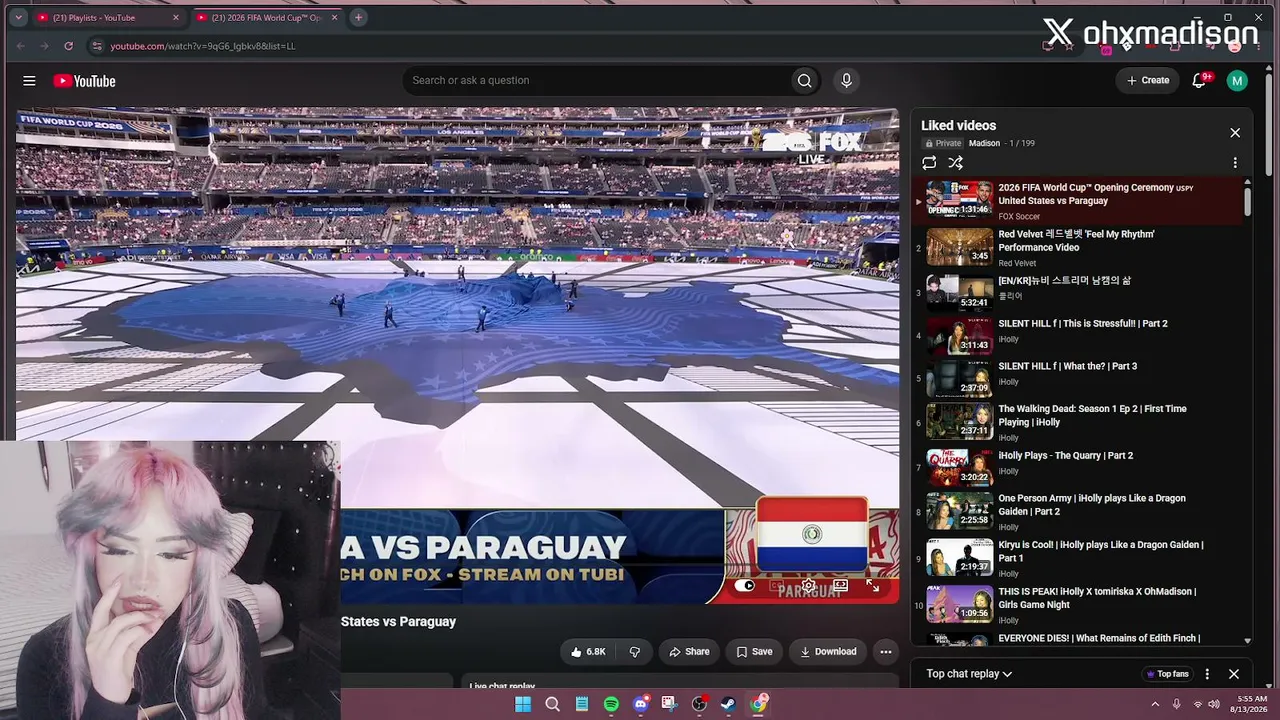Expand the Top chat replay dropdown

968,674
